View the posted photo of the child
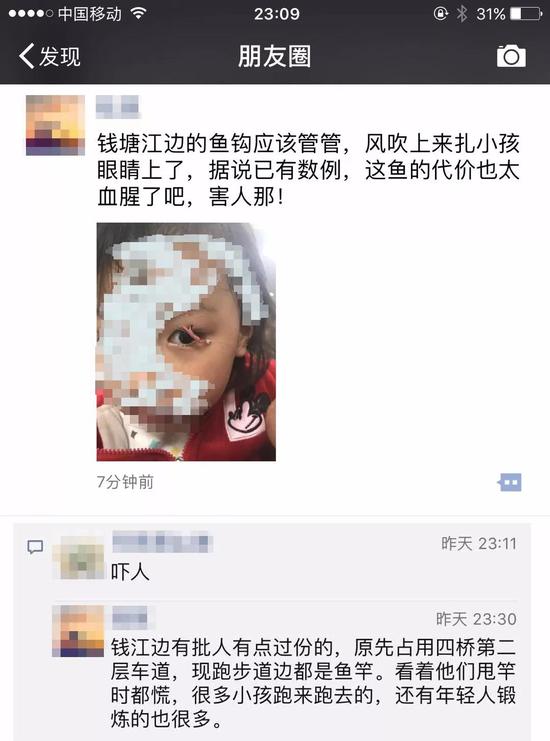The height and width of the screenshot is (741, 550). pyautogui.click(x=186, y=342)
